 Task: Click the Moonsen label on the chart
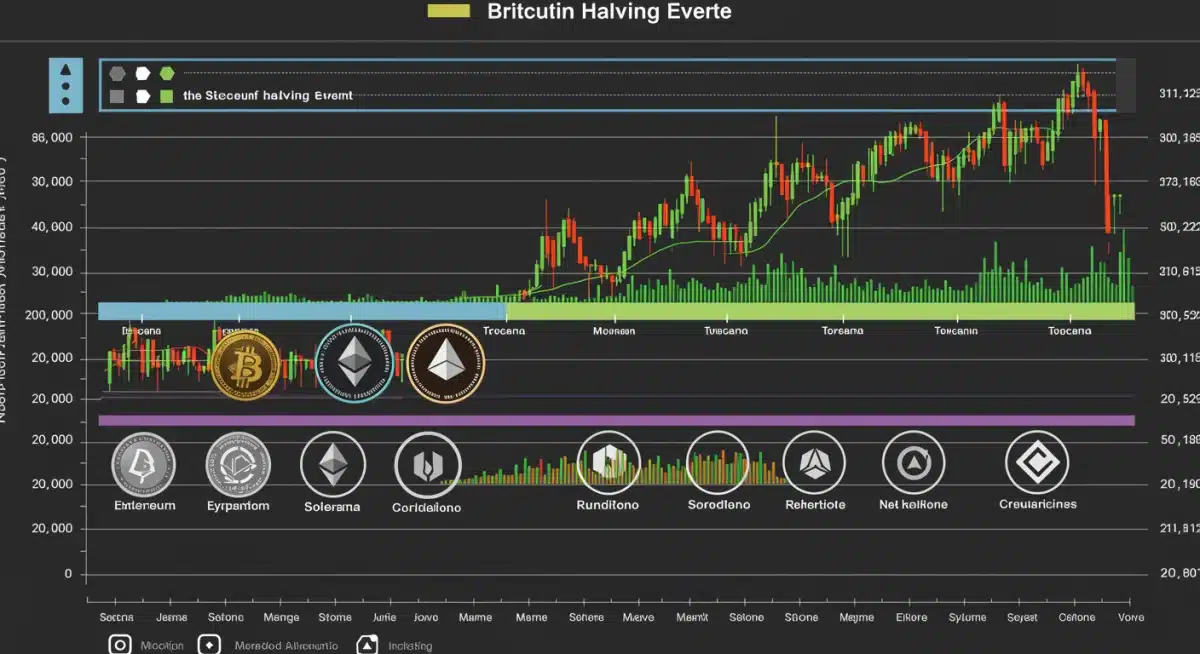616,330
